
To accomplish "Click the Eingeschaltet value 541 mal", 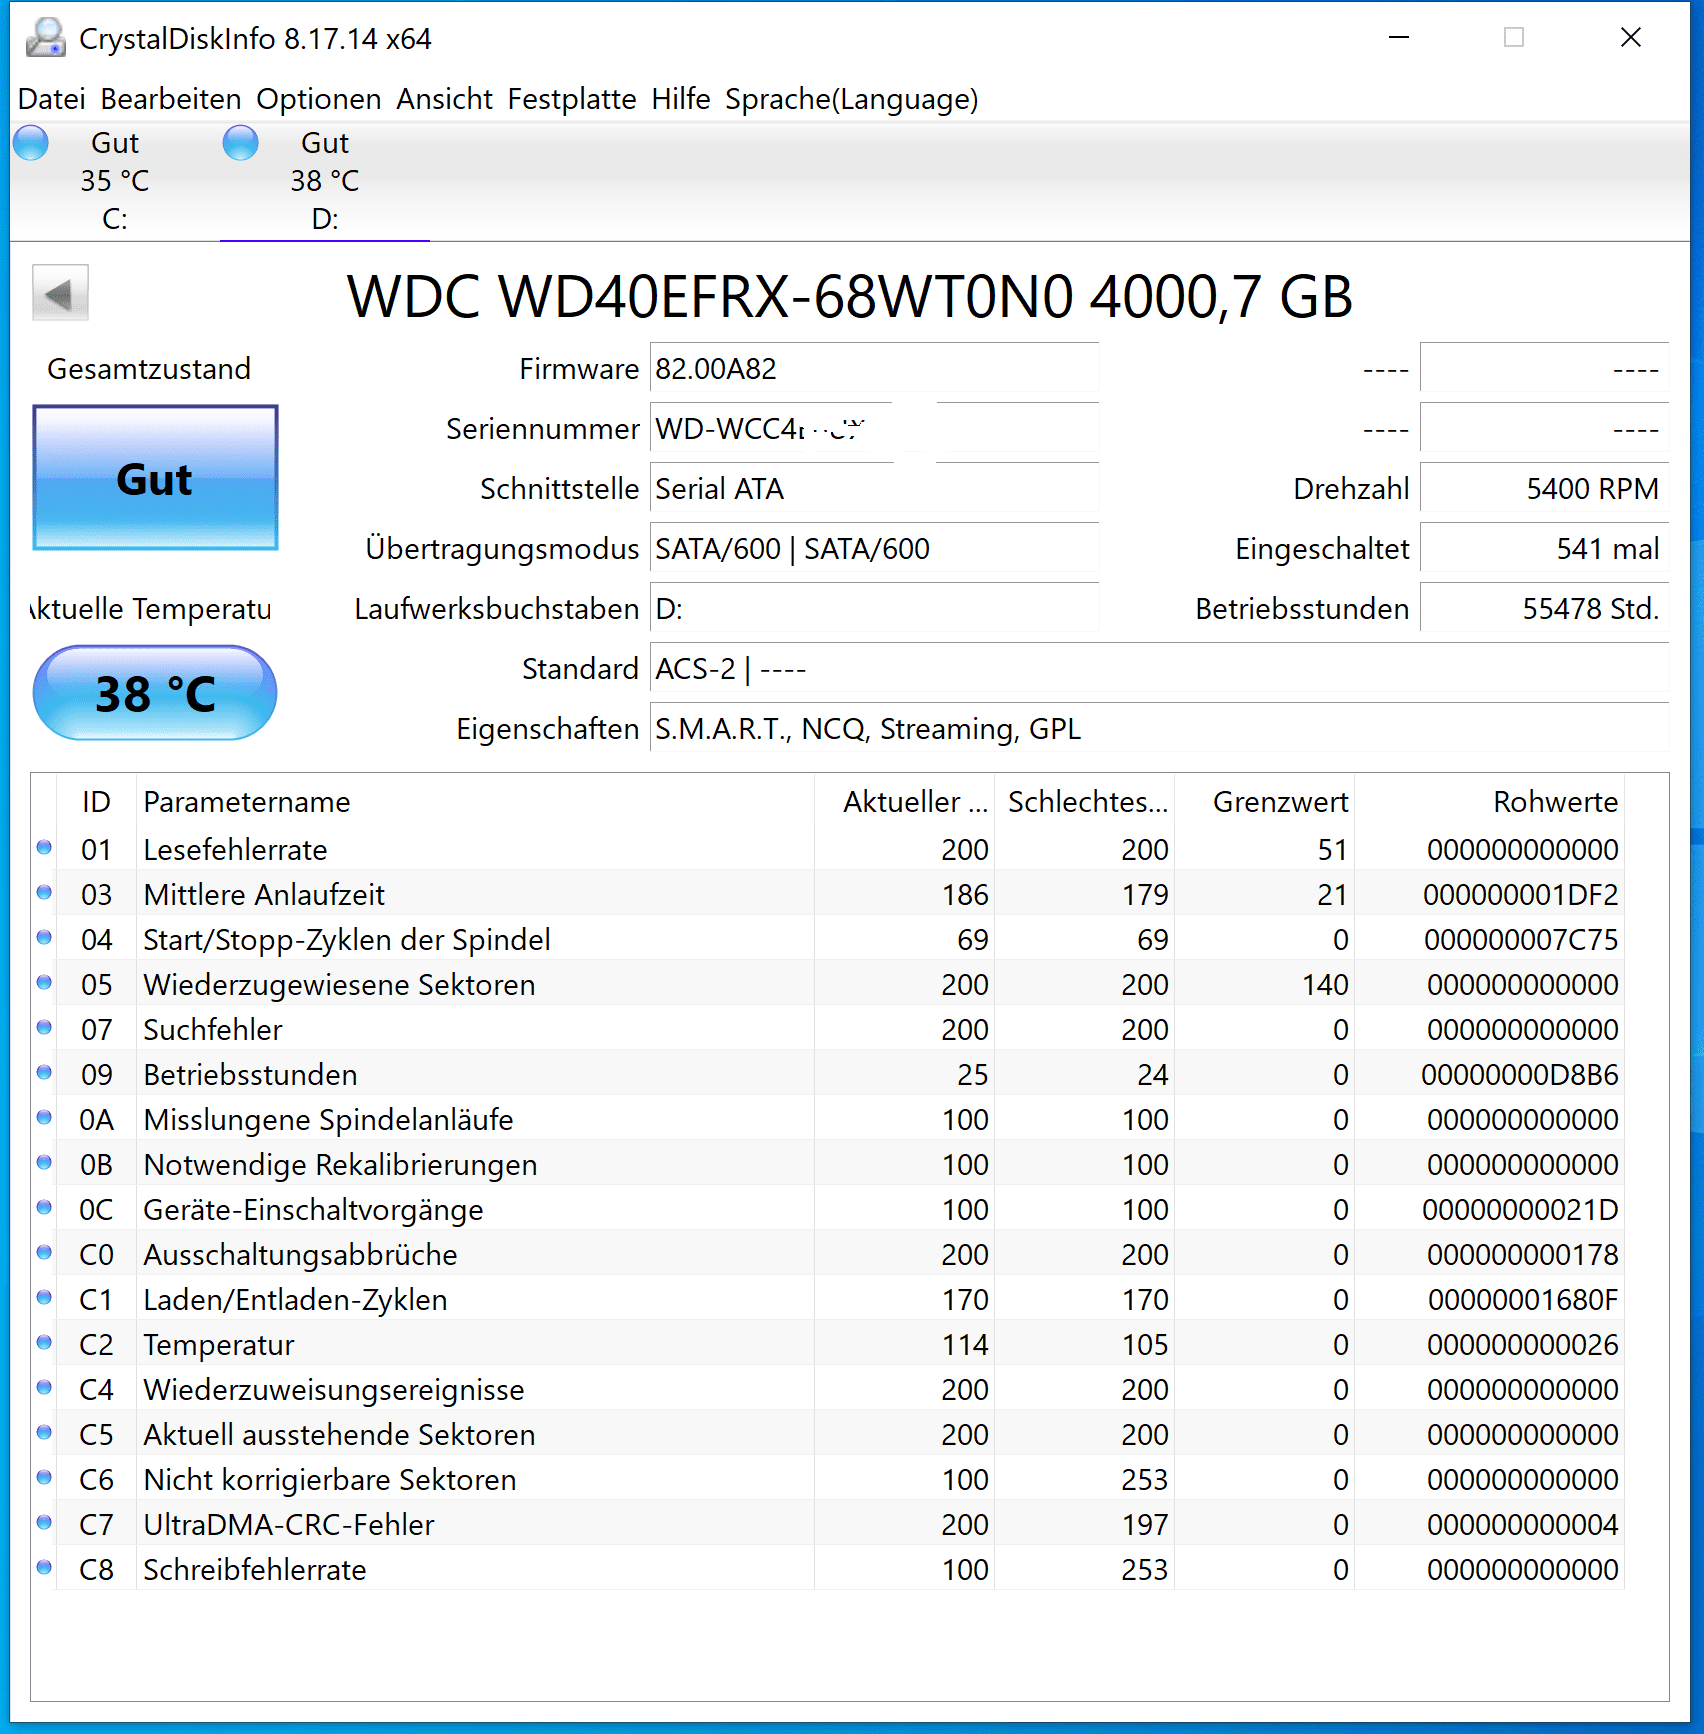I will click(1545, 549).
